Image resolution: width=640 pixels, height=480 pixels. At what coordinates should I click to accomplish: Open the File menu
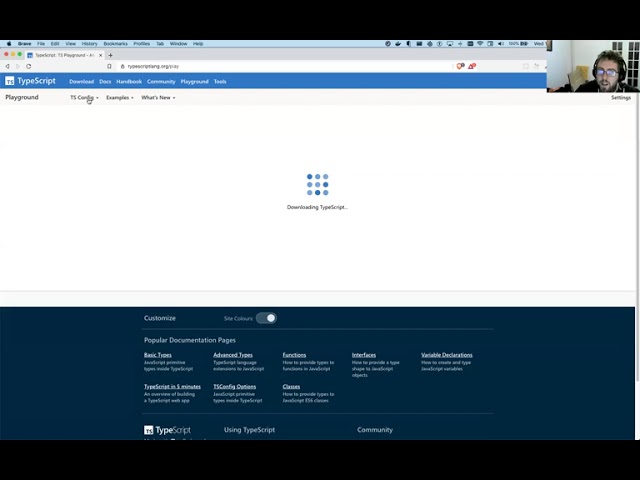tap(41, 44)
